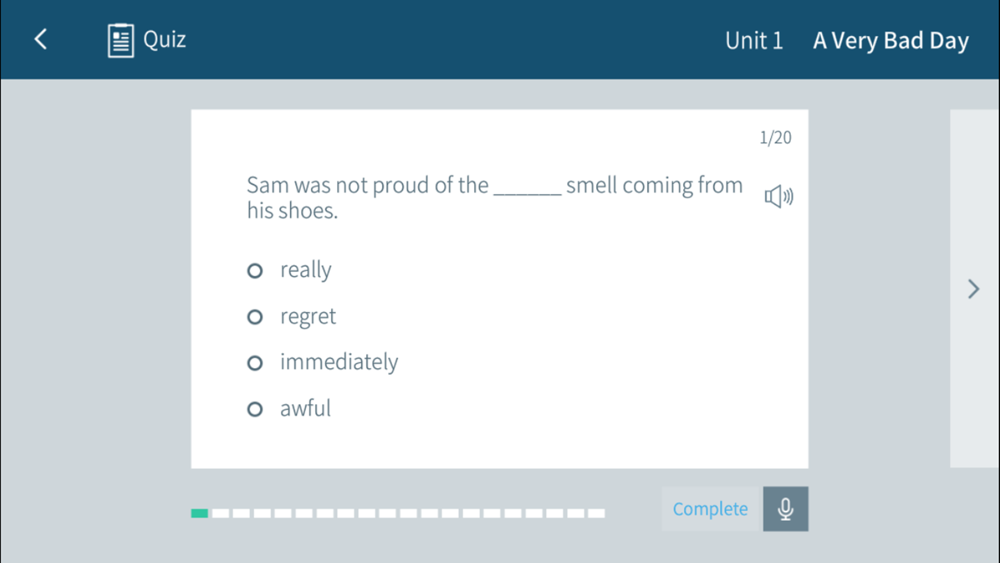The height and width of the screenshot is (563, 1000).
Task: Click the 1/20 question counter
Action: click(x=776, y=137)
